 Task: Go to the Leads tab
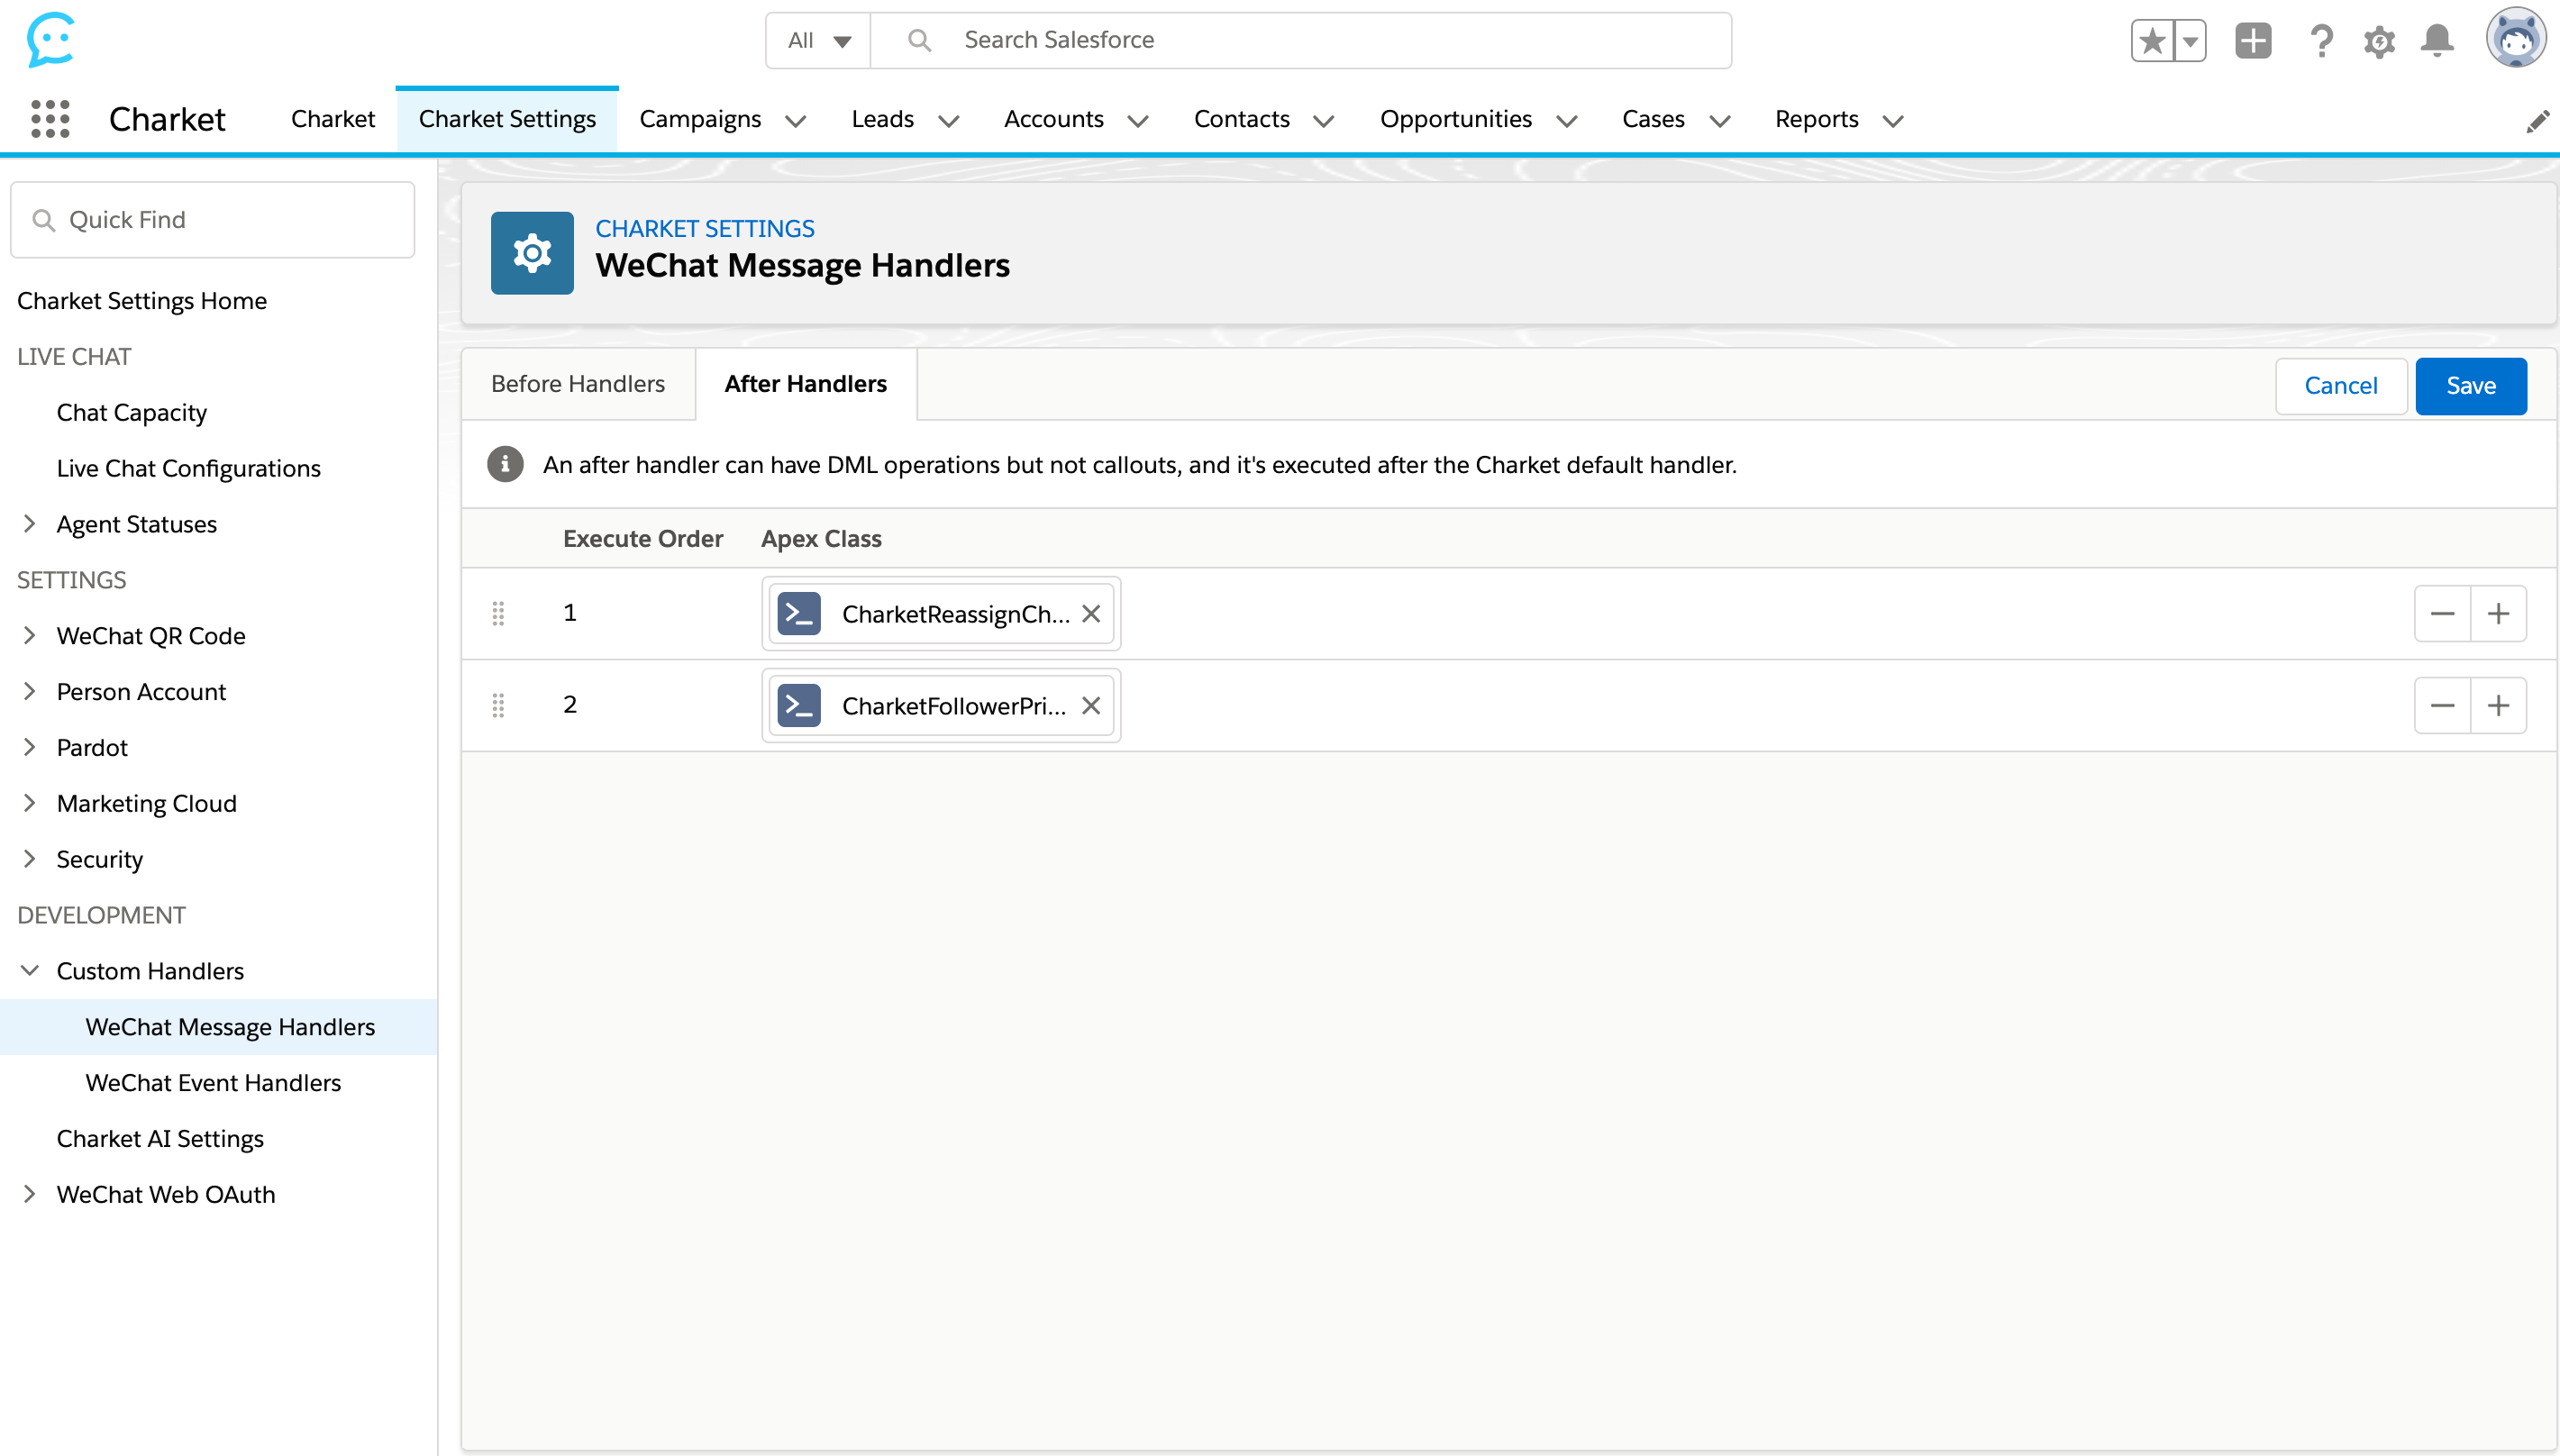pos(882,119)
